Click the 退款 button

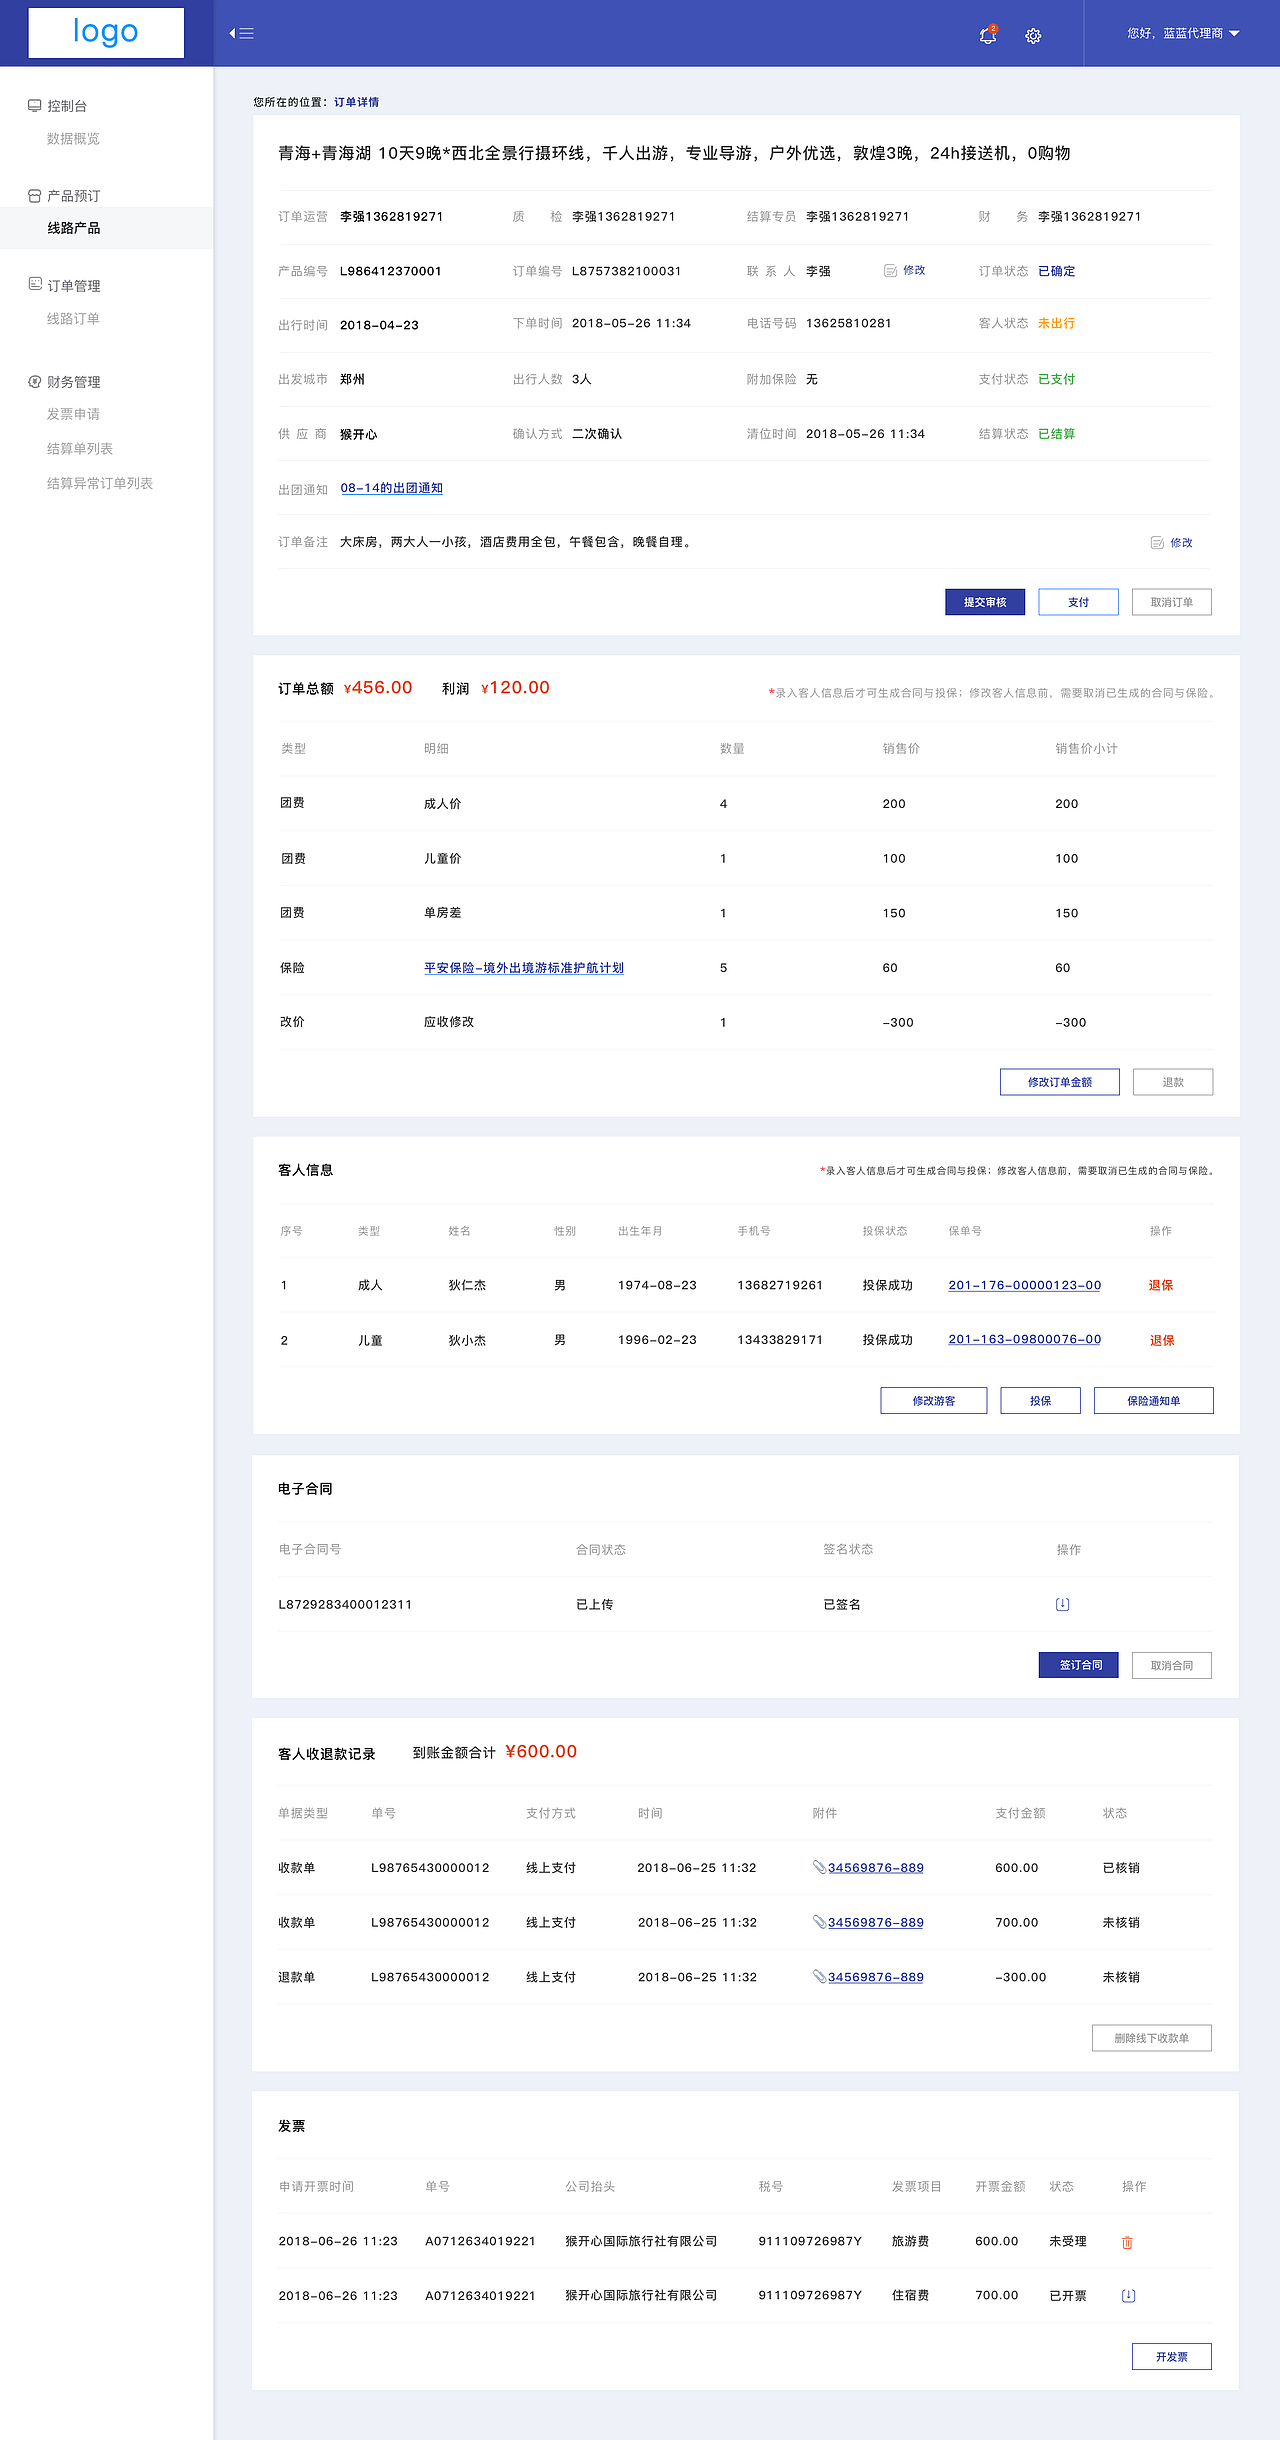tap(1173, 1082)
